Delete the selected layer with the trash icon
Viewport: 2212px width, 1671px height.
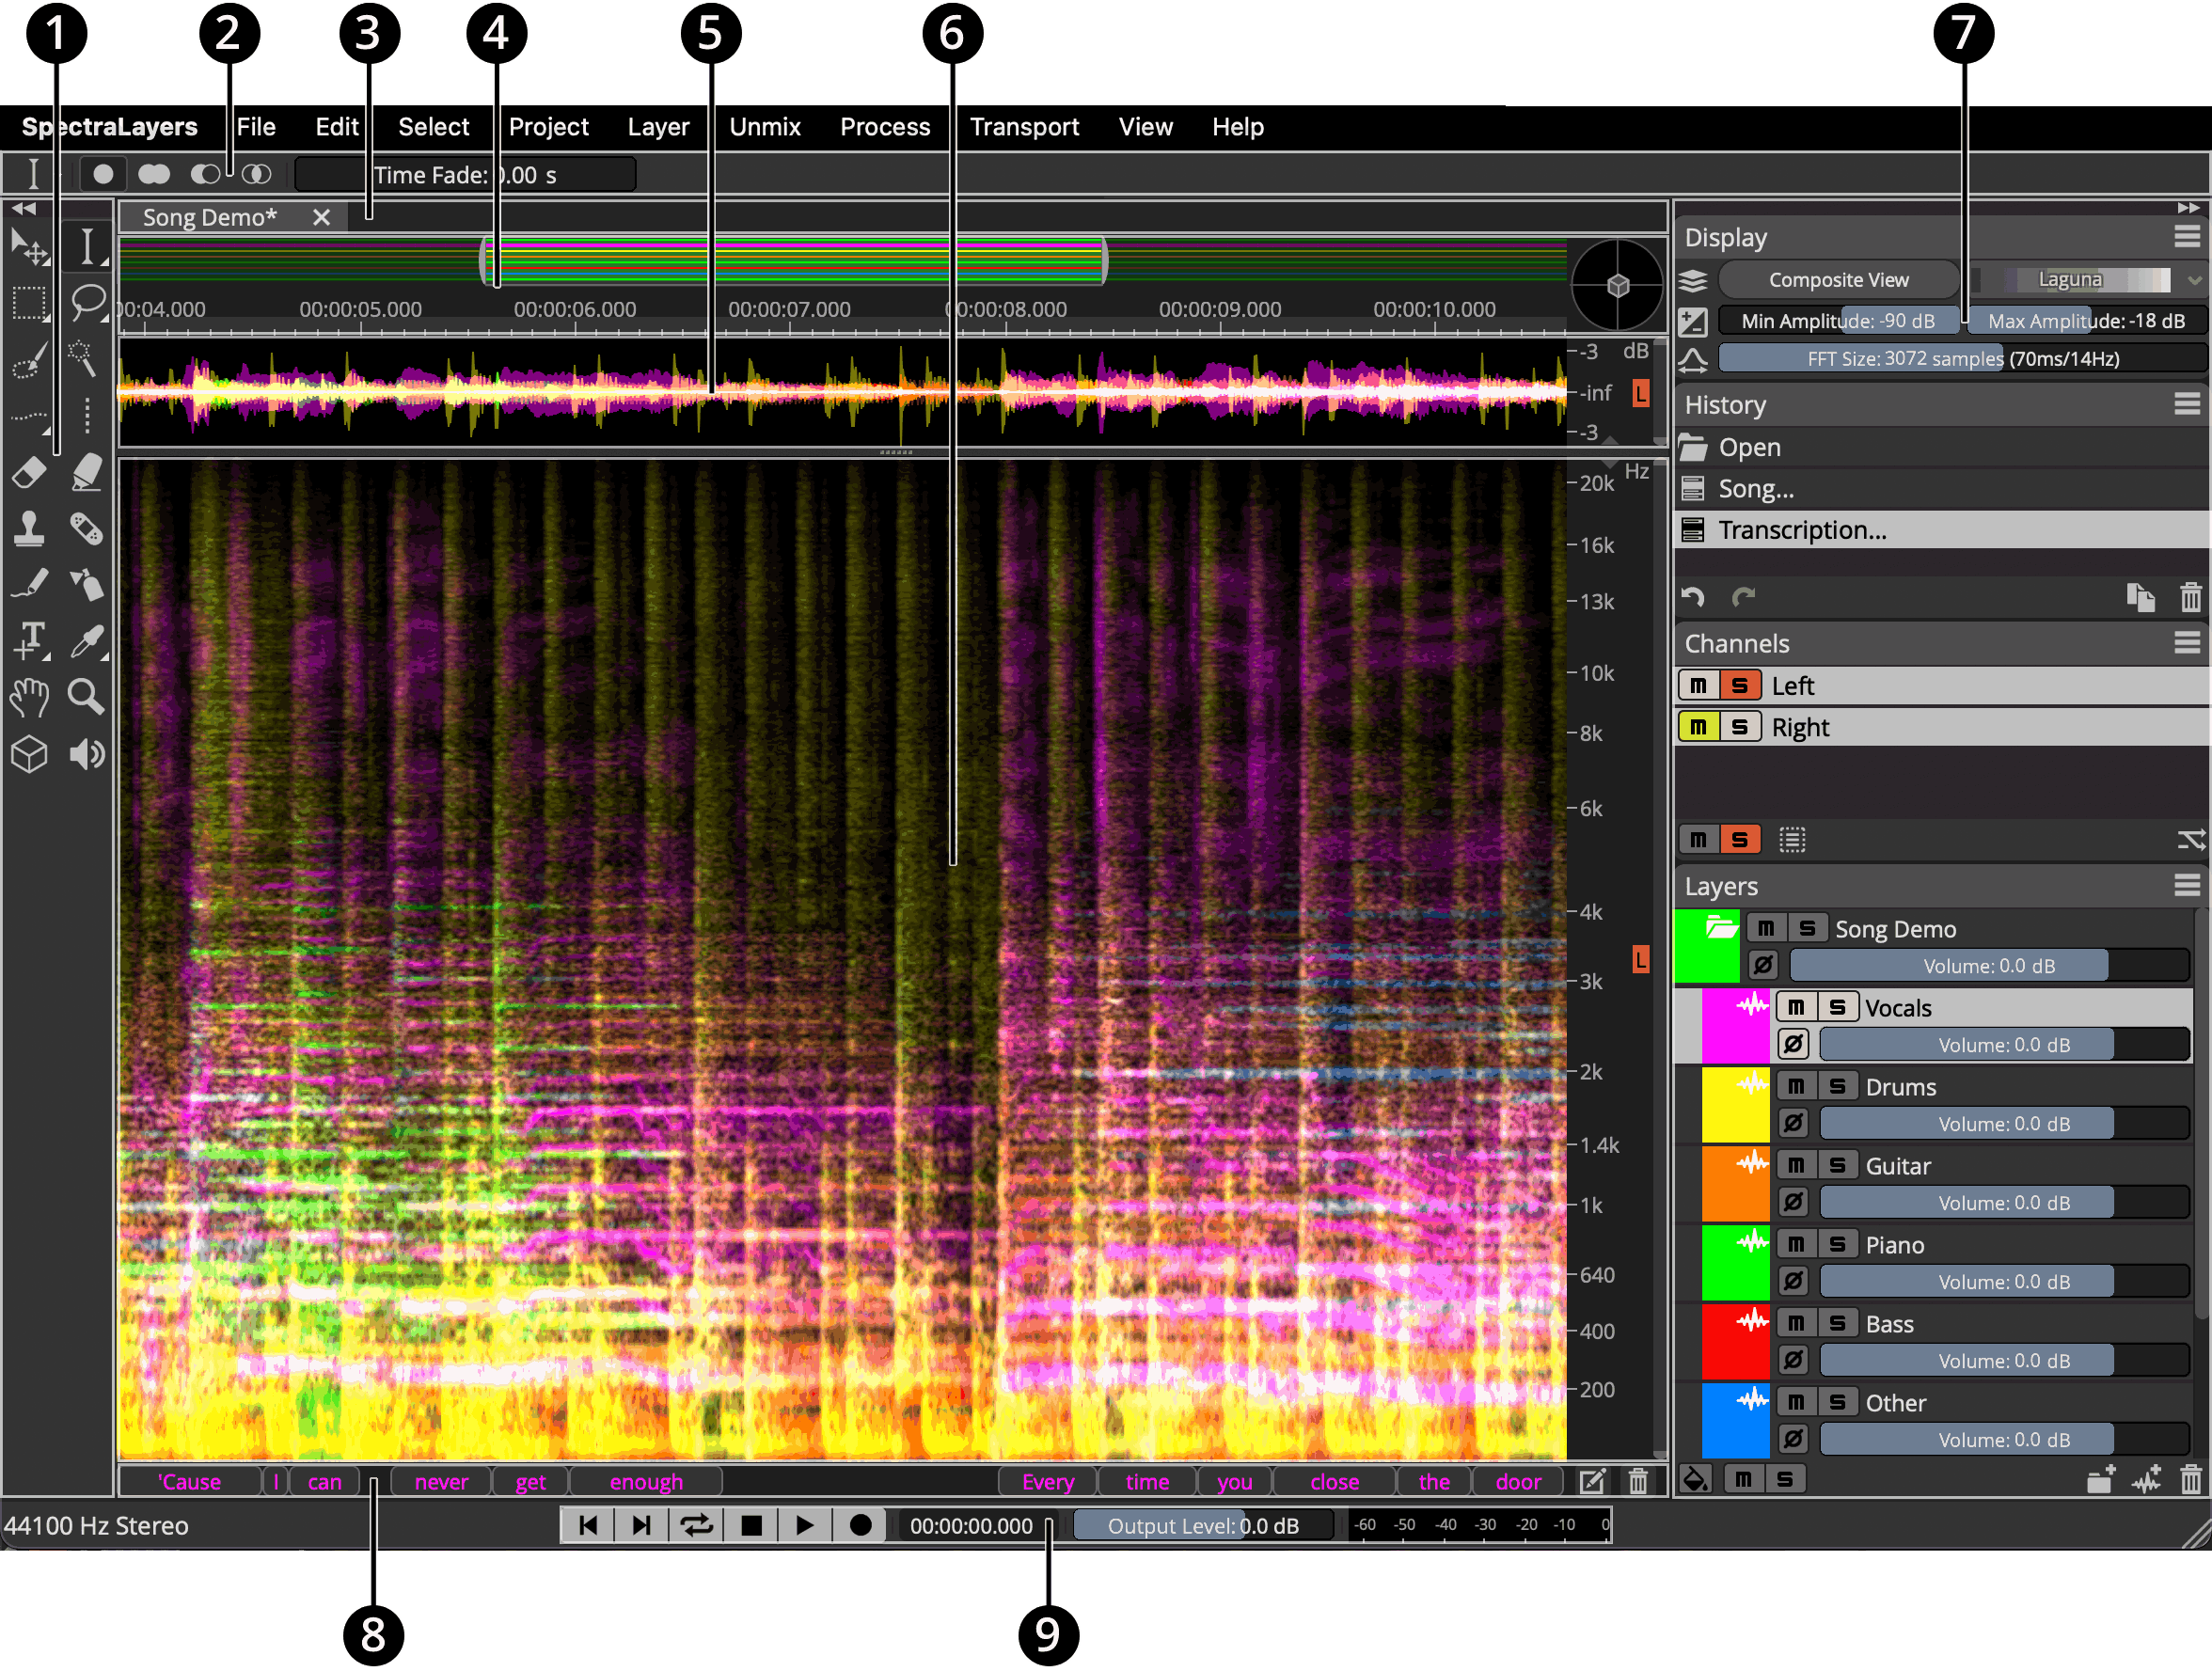coord(2190,1479)
